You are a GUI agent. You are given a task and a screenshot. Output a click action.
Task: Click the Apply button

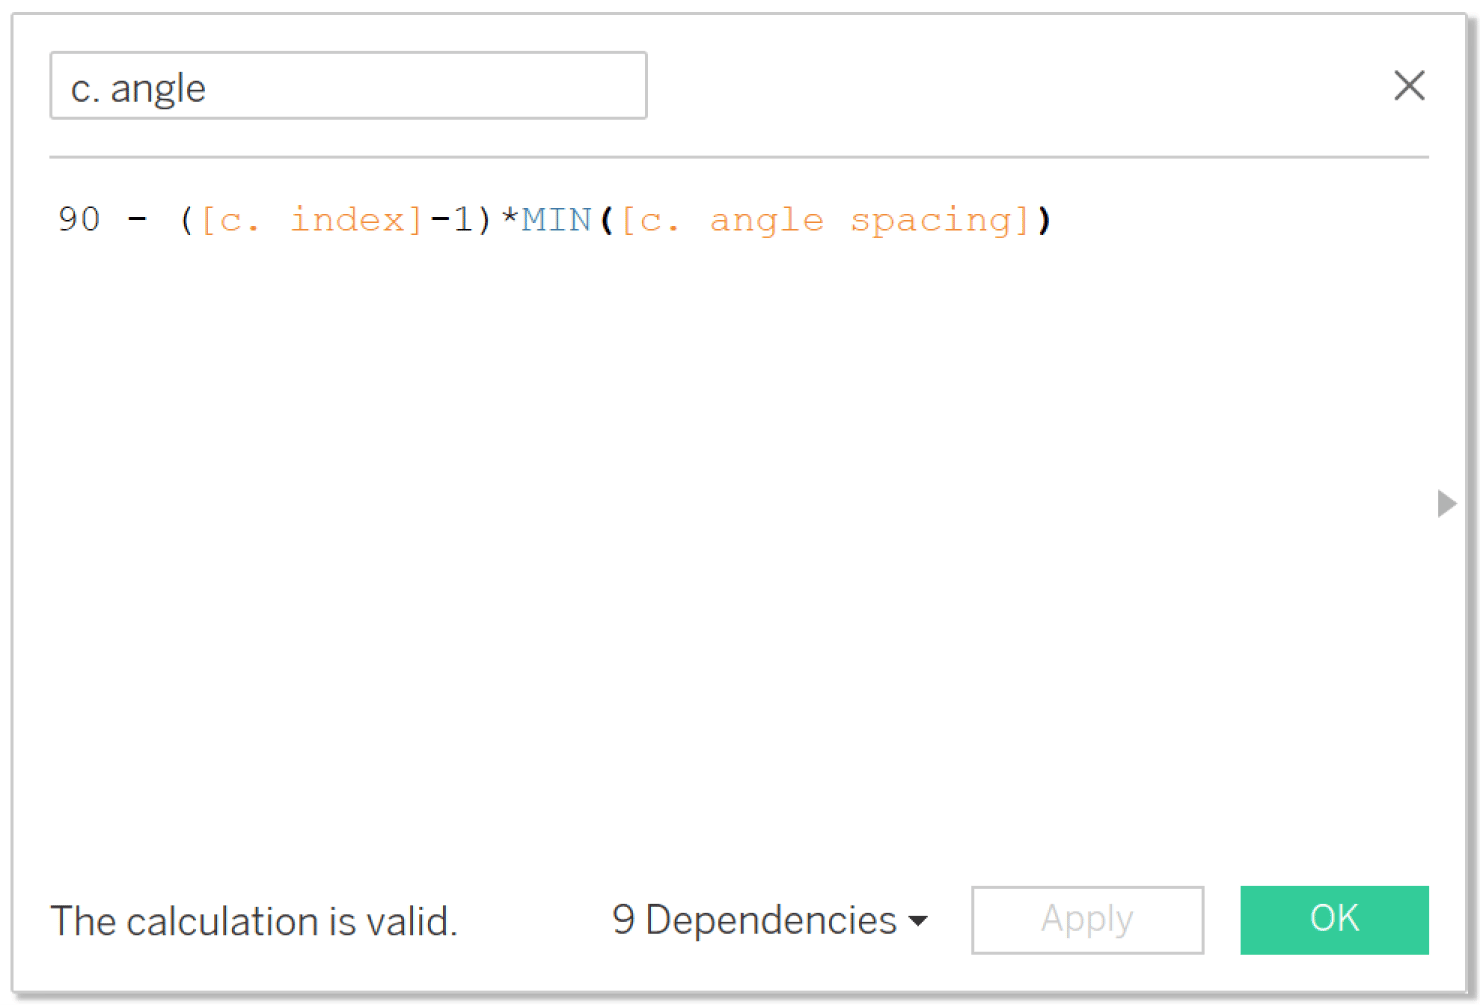(1087, 920)
